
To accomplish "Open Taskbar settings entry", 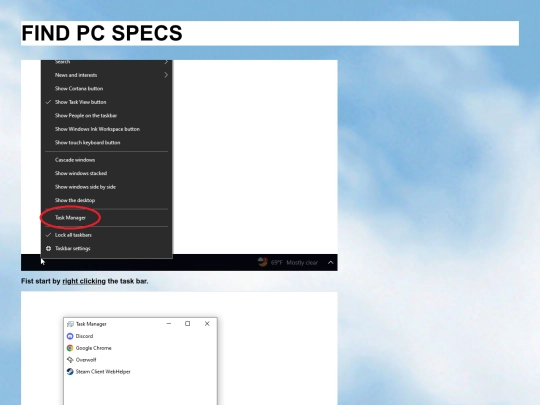I will click(107, 248).
